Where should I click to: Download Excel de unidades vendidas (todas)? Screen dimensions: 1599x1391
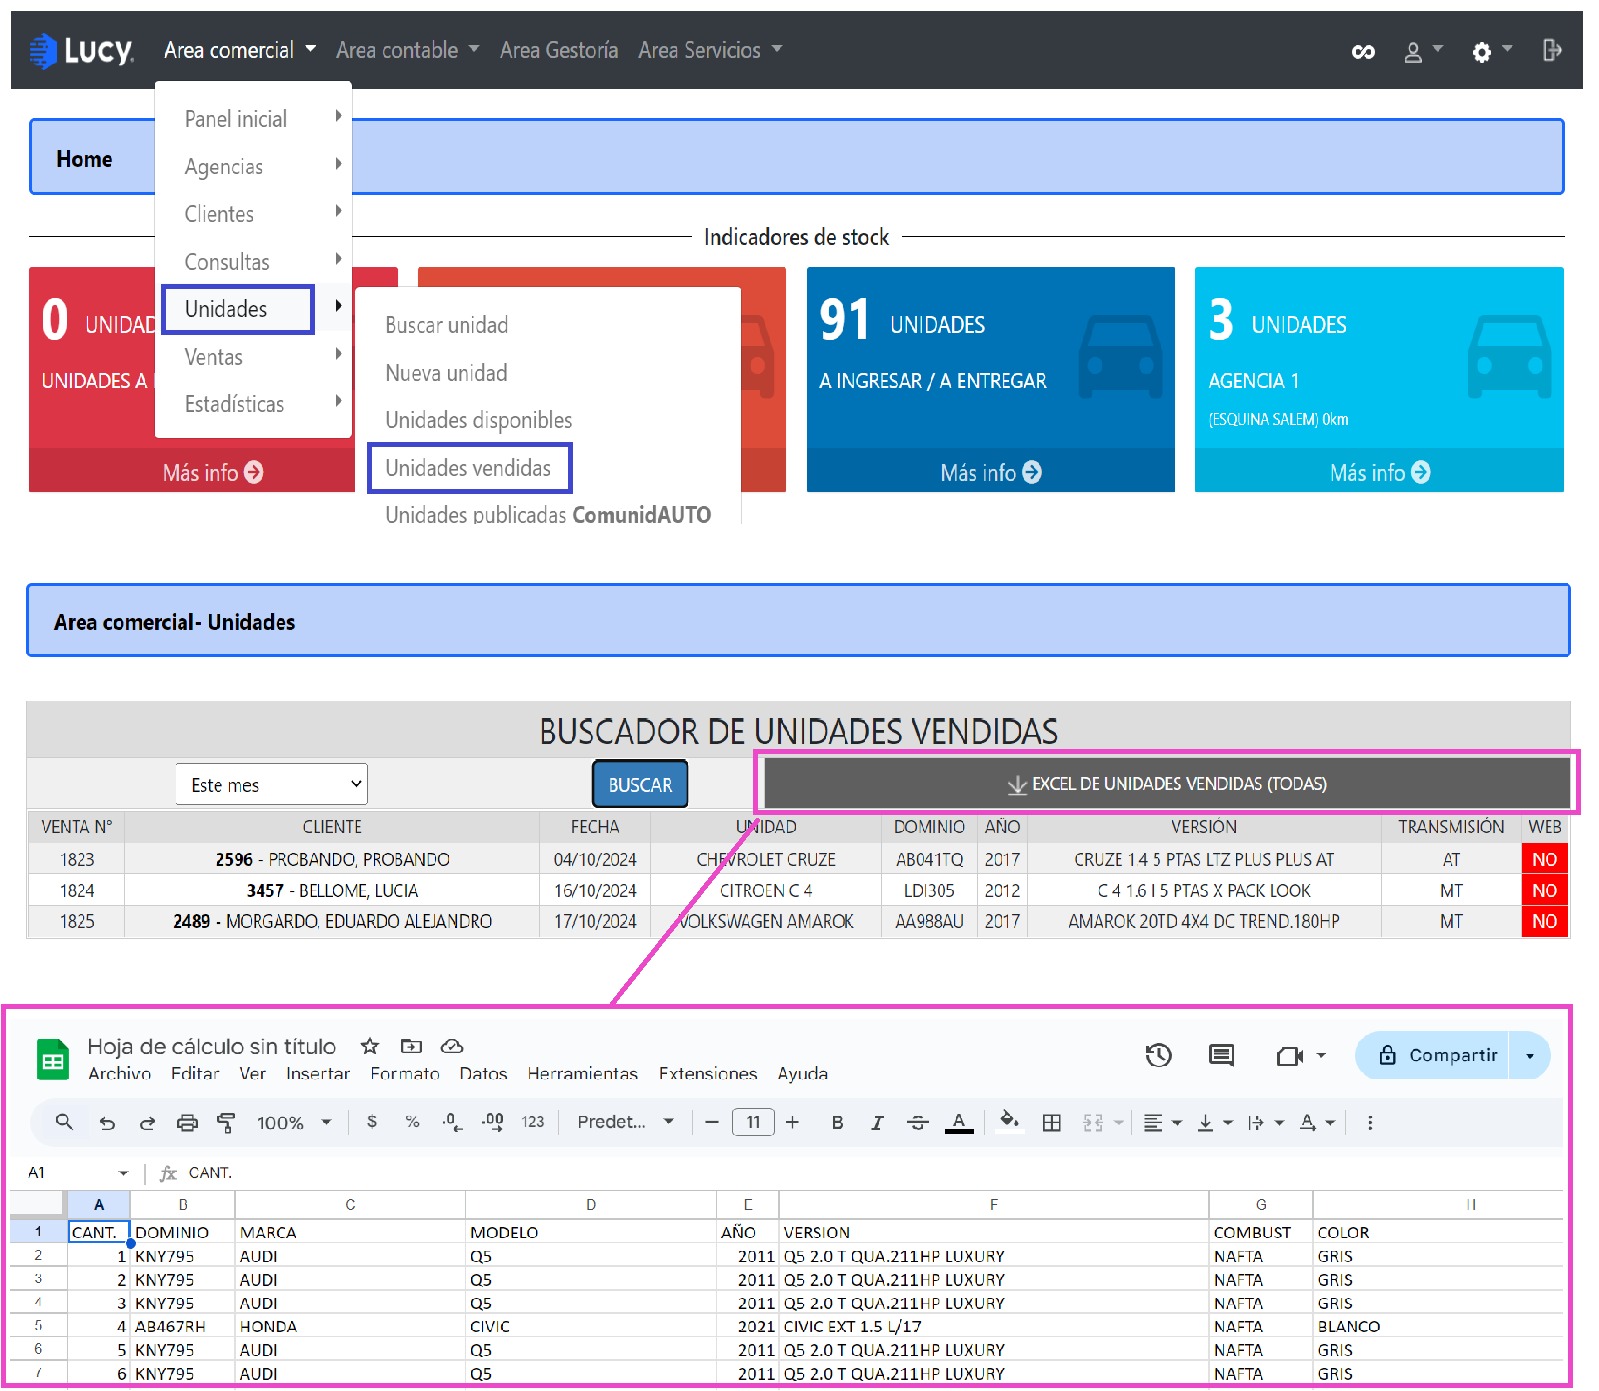1167,783
